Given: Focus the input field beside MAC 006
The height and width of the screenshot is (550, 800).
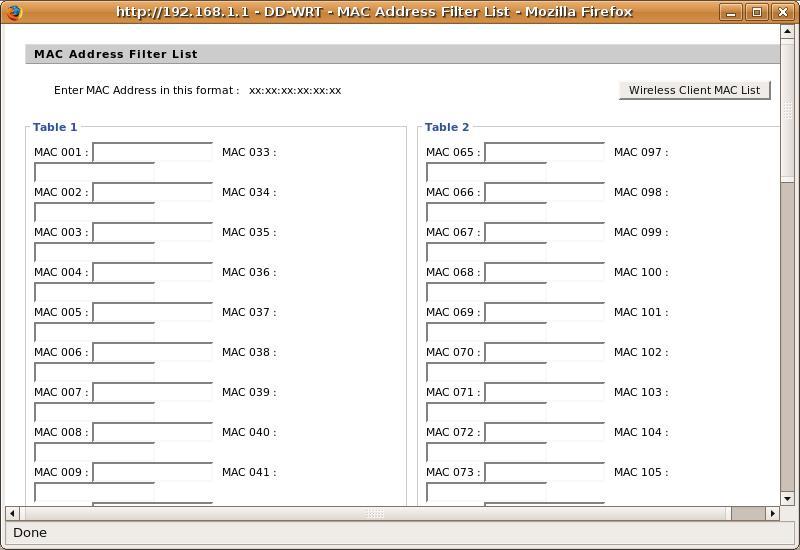Looking at the screenshot, I should click(153, 352).
